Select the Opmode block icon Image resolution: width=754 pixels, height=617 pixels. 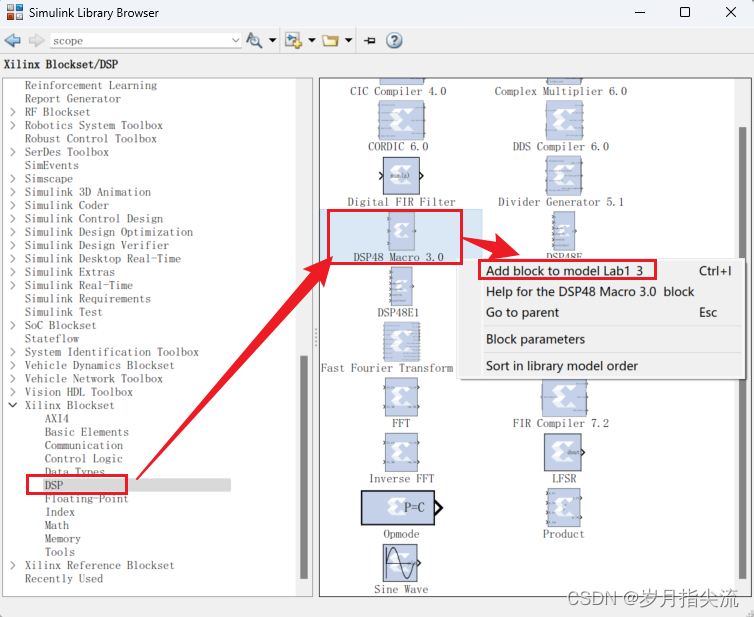click(x=402, y=507)
